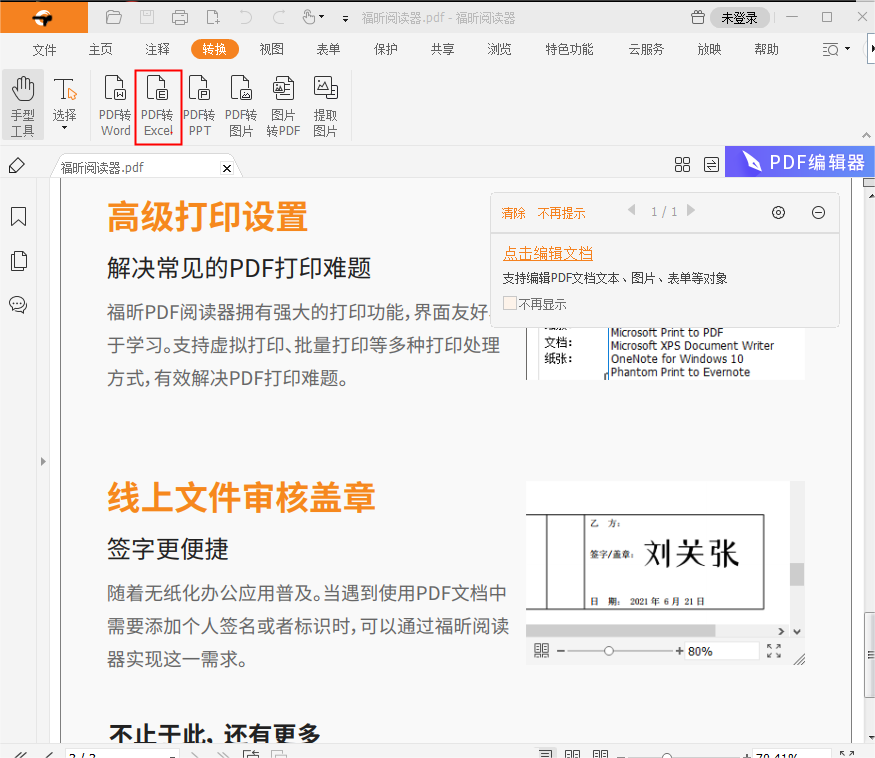This screenshot has width=875, height=758.
Task: Activate the 手型工具 hand tool
Action: (22, 104)
